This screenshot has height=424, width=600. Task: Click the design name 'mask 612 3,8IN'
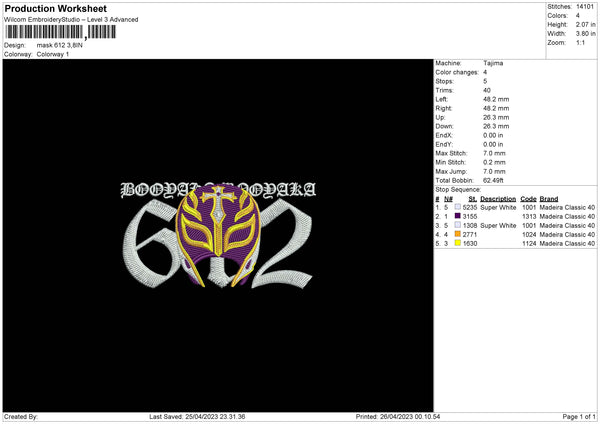click(x=59, y=45)
